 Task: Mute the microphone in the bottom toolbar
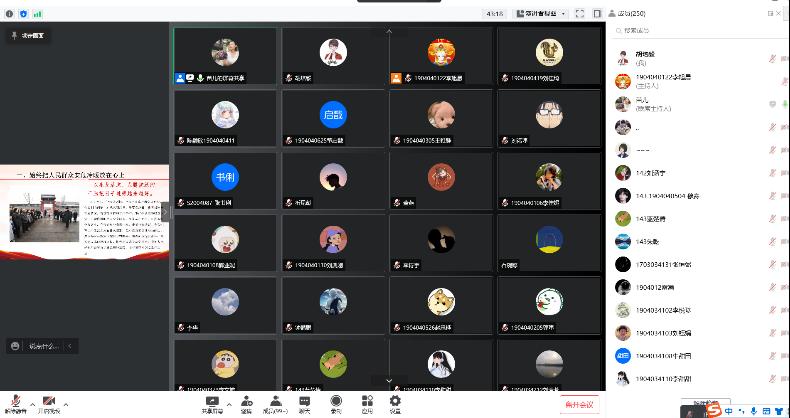[16, 403]
